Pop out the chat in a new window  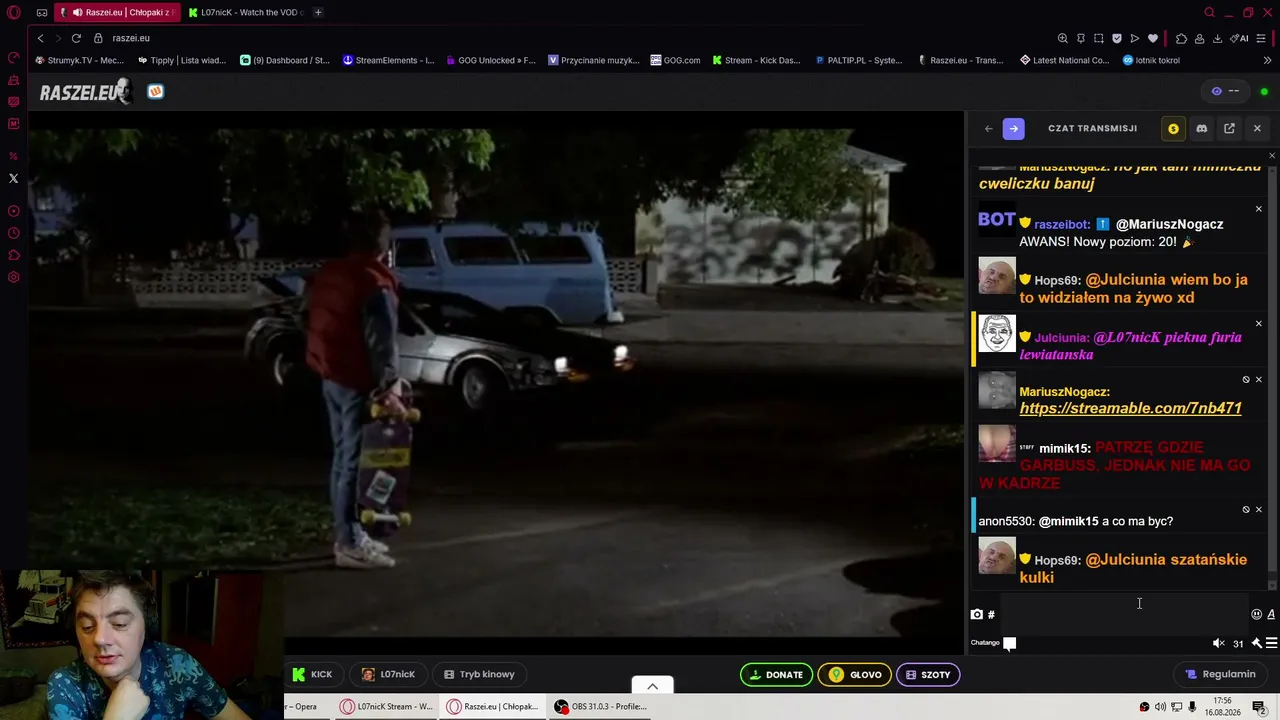(1229, 128)
